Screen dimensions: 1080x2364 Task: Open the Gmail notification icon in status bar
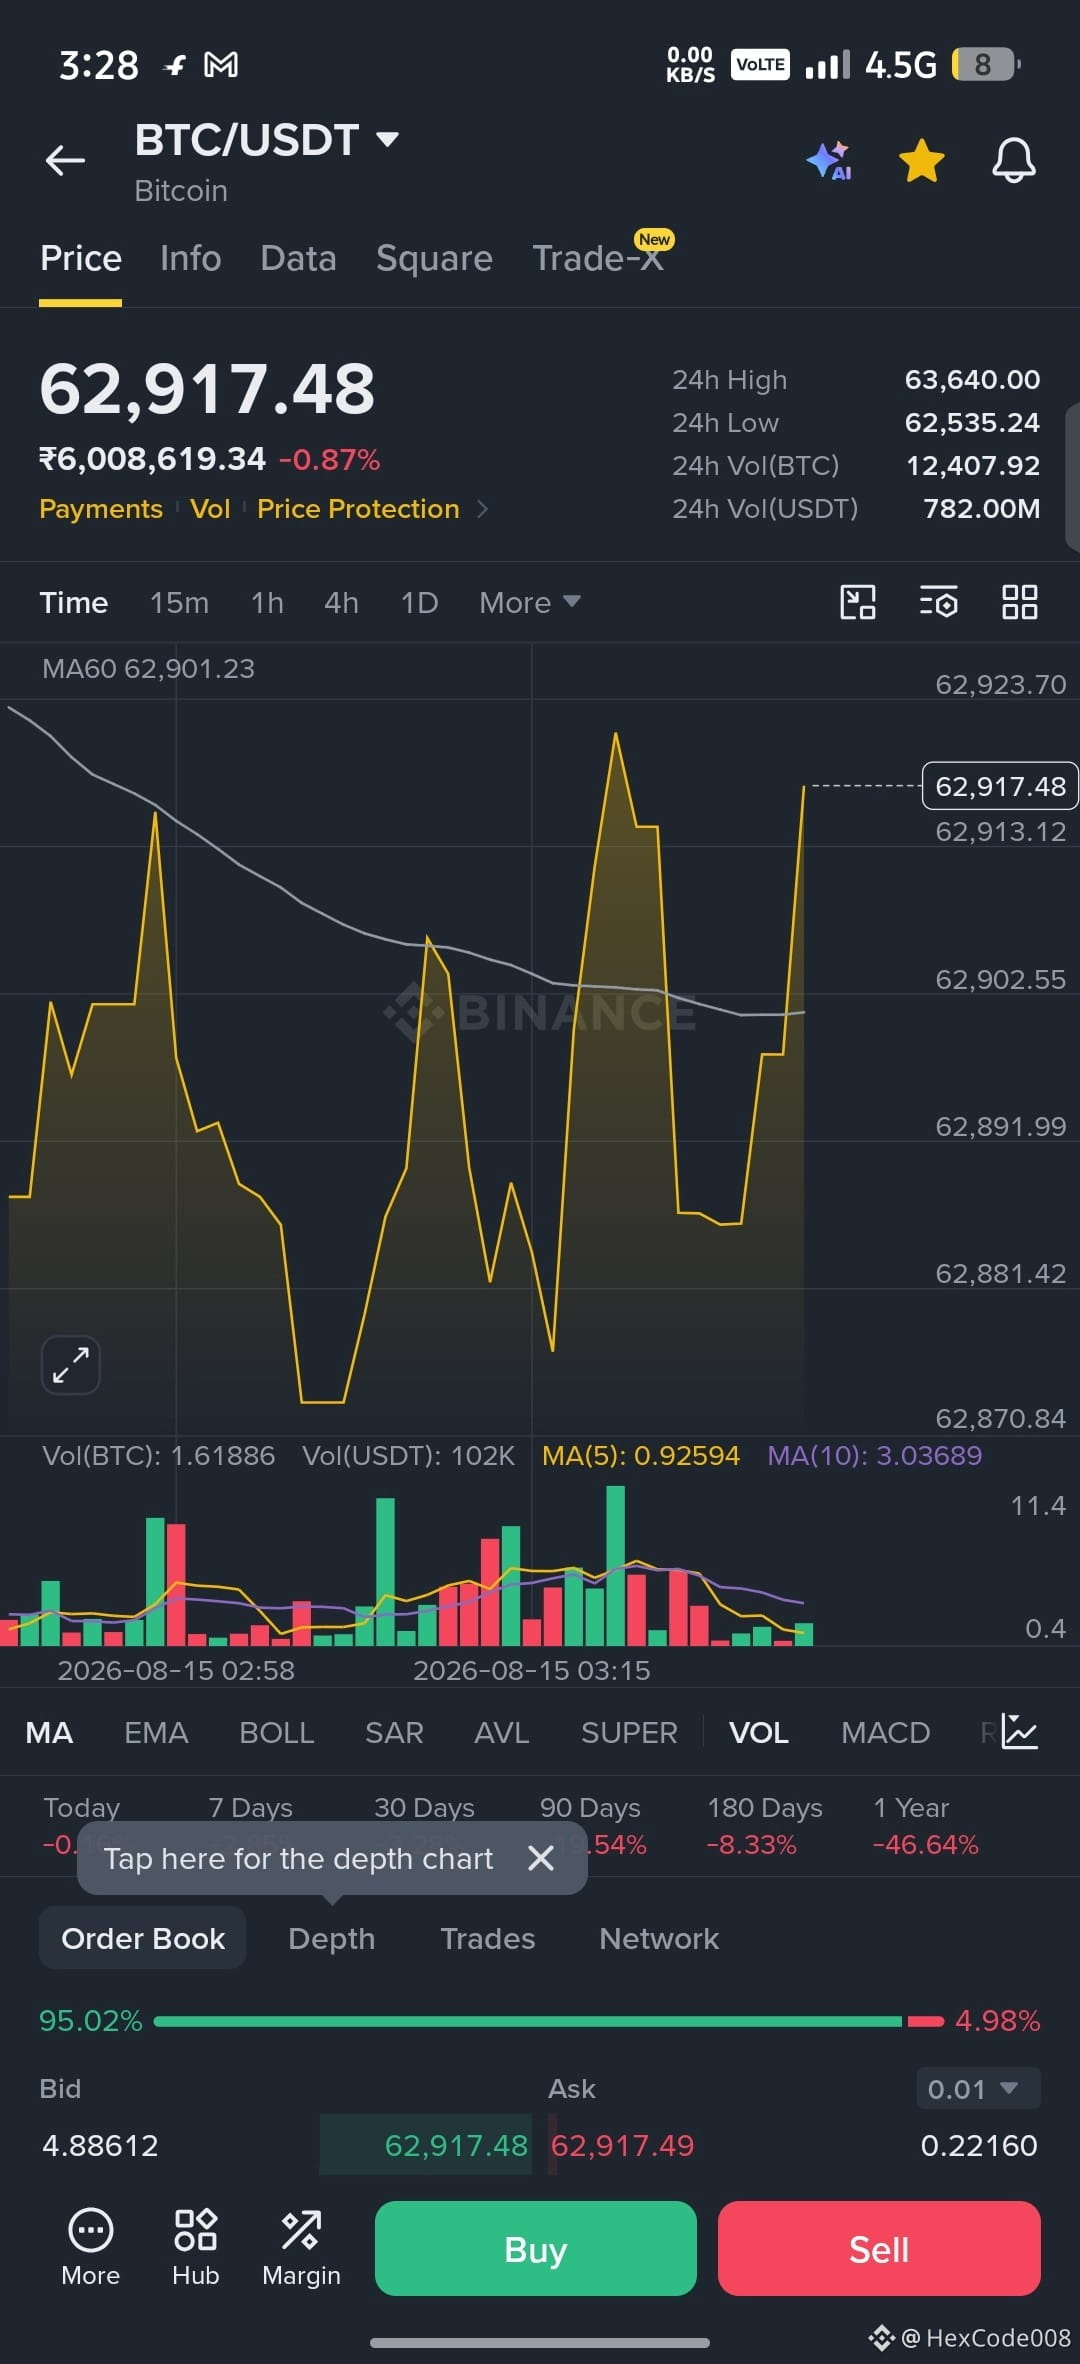coord(221,65)
